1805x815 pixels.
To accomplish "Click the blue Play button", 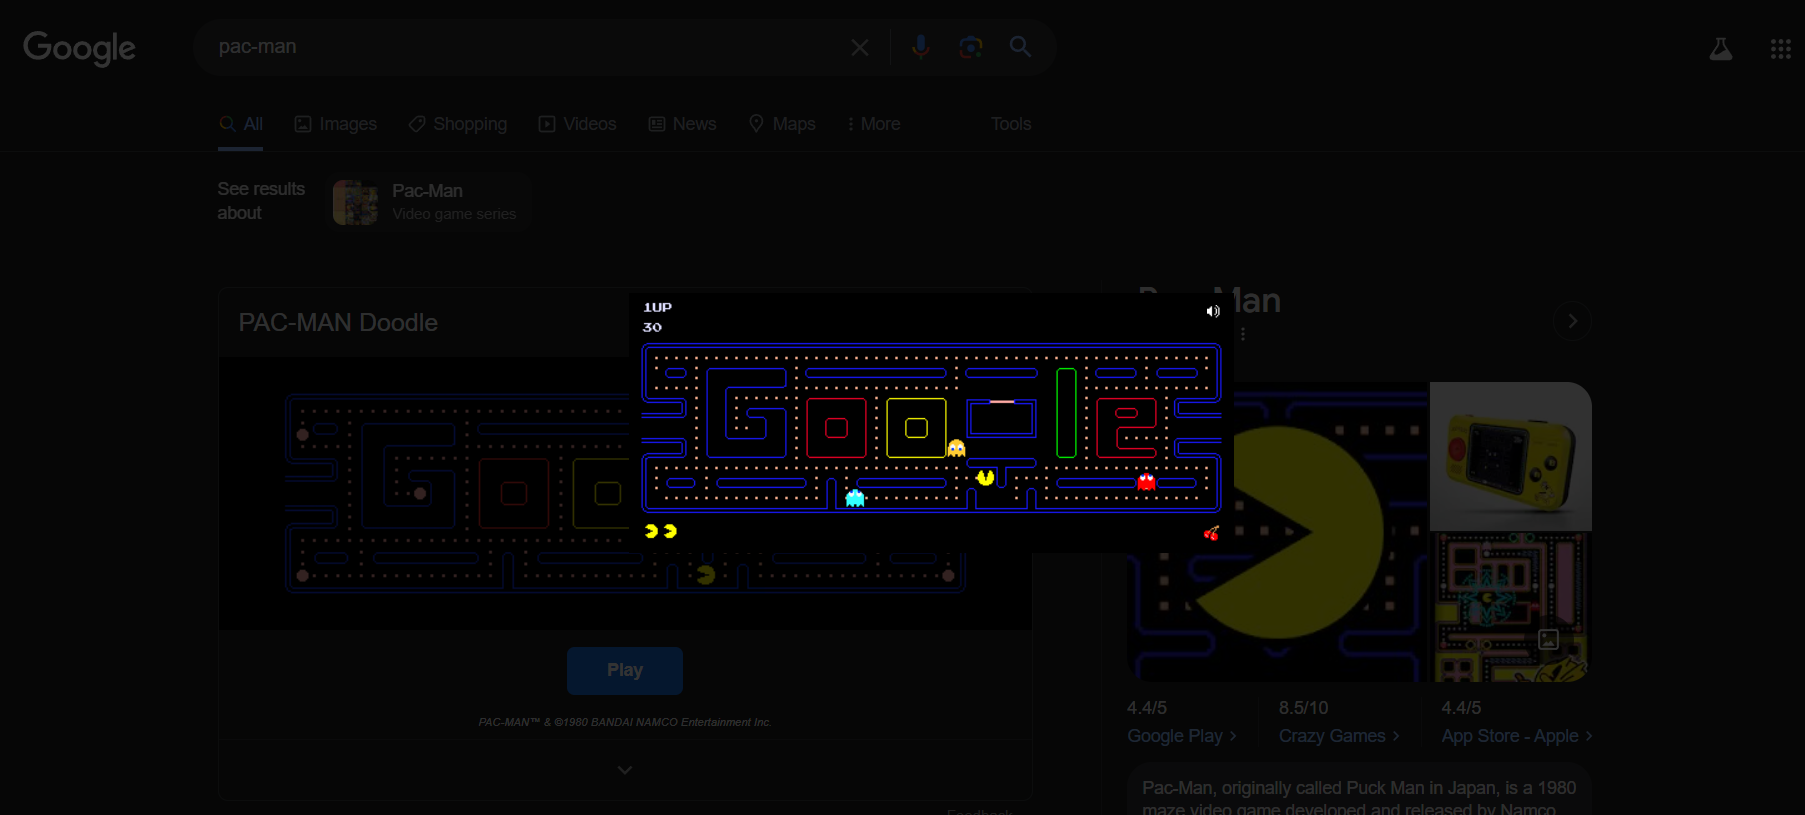I will (x=625, y=670).
